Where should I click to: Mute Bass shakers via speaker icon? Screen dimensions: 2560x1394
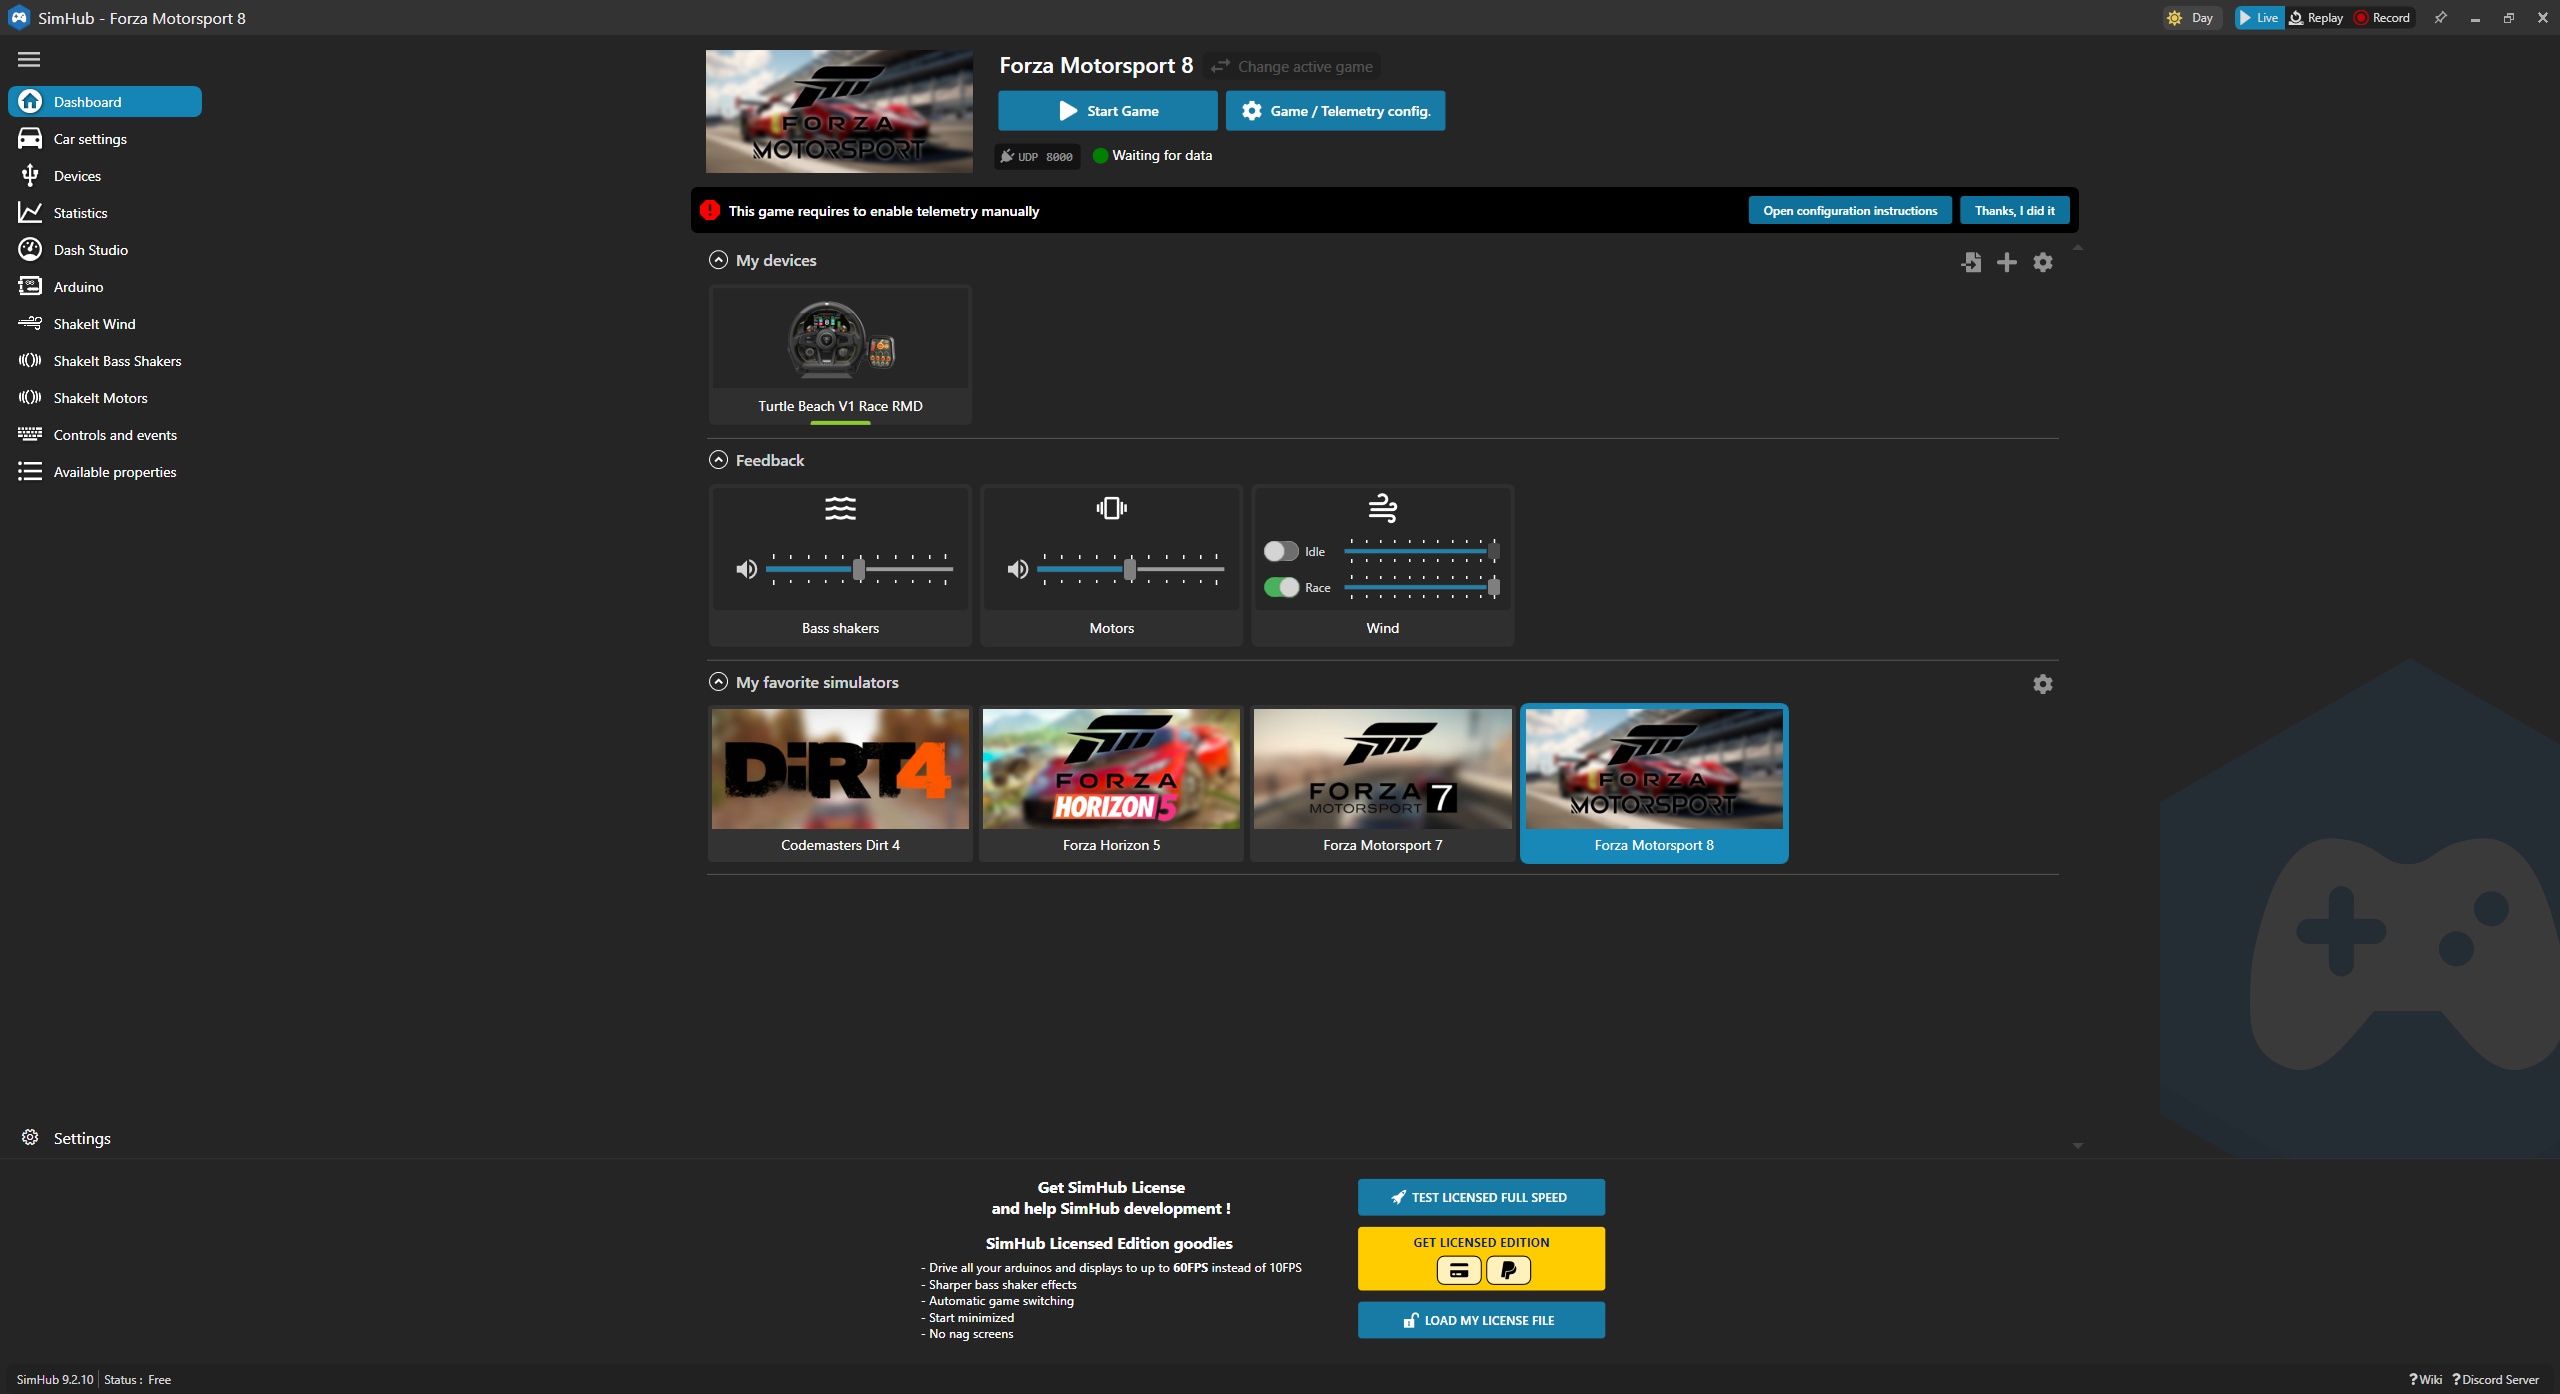(x=747, y=569)
